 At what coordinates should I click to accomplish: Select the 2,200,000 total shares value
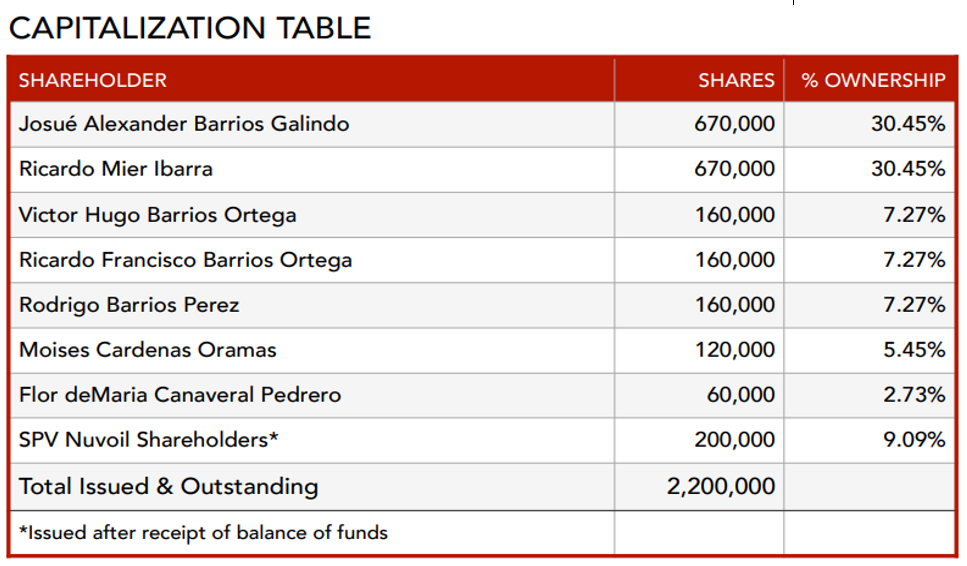pyautogui.click(x=720, y=487)
